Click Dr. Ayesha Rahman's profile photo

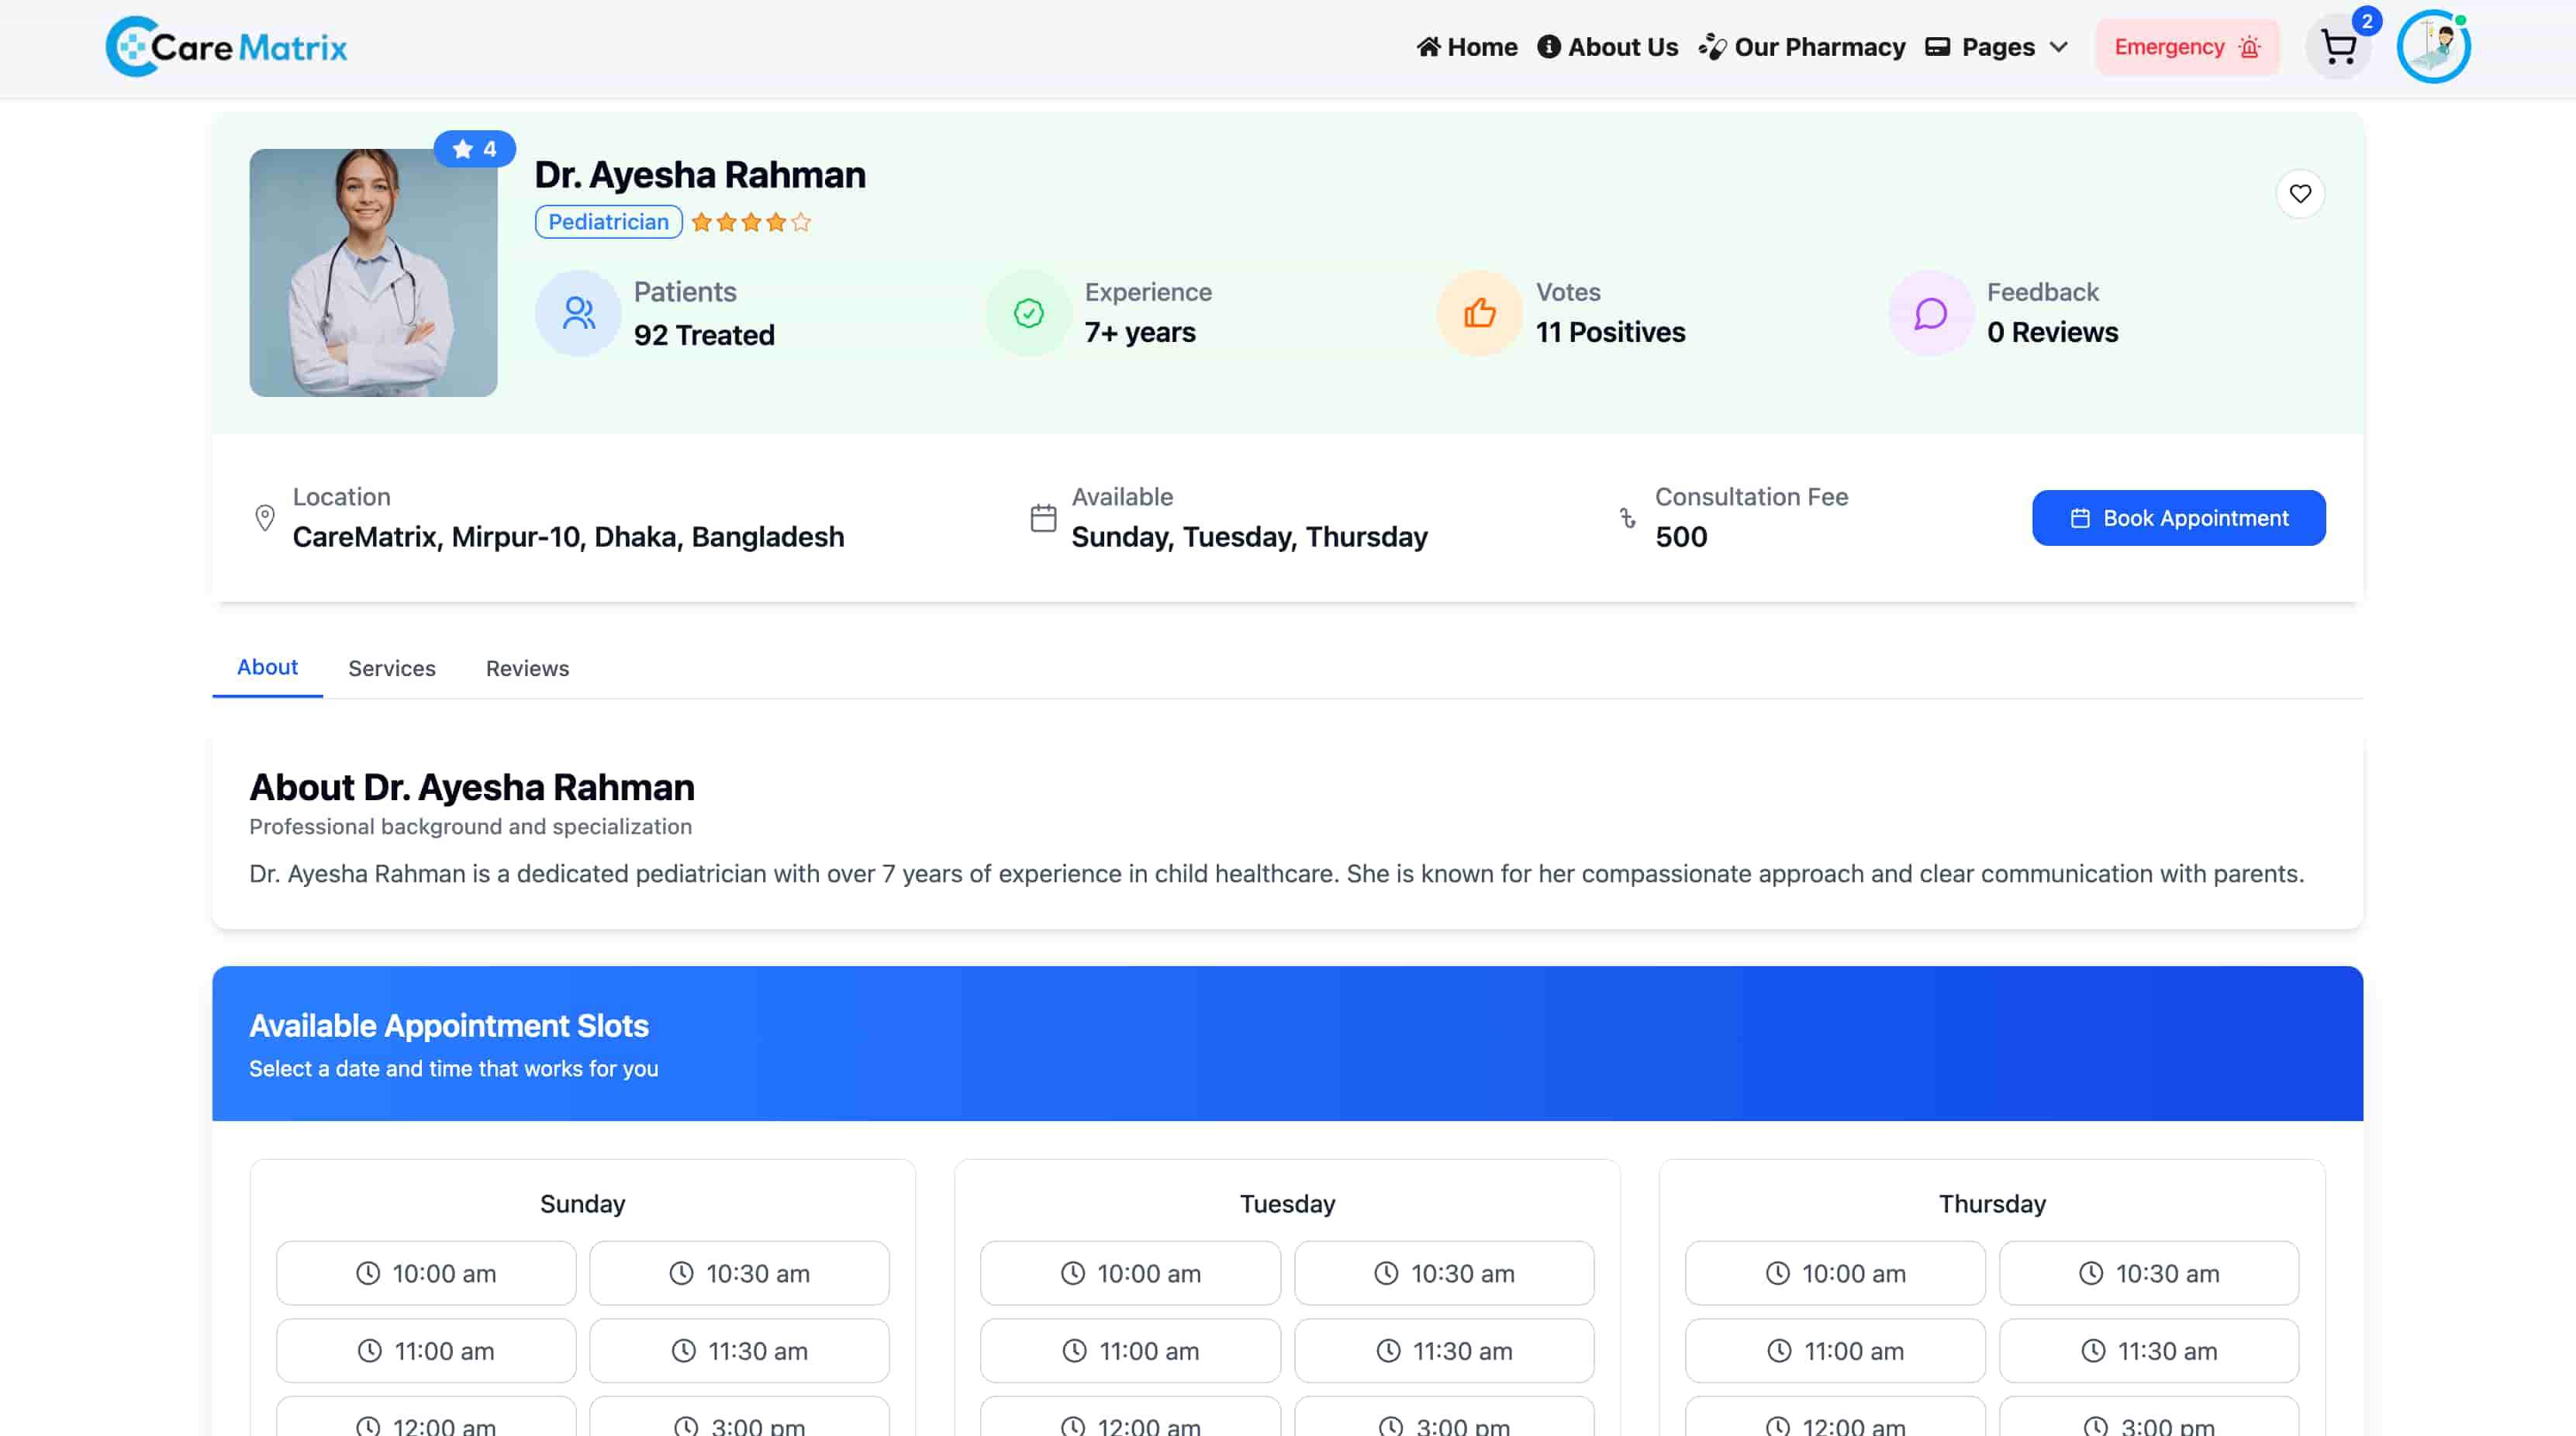(373, 273)
